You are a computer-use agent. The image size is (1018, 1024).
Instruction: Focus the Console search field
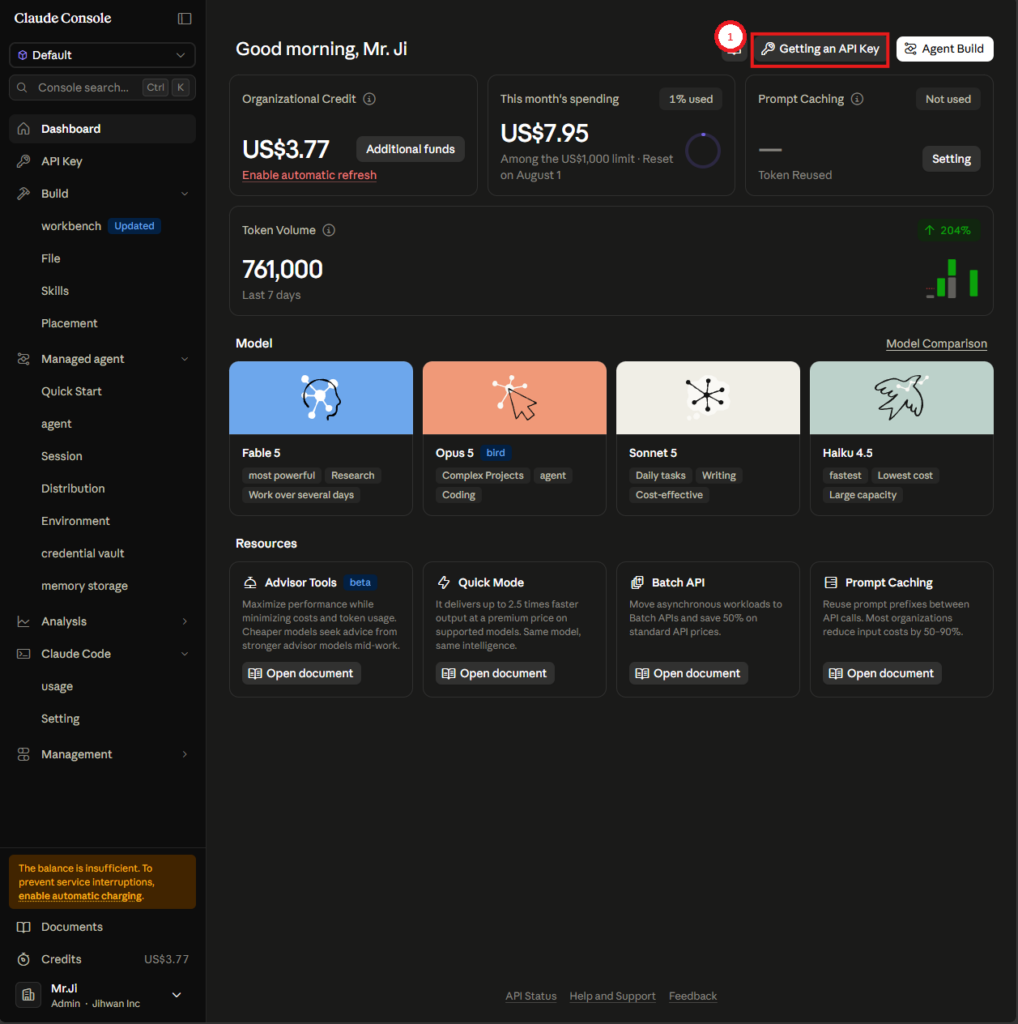103,88
